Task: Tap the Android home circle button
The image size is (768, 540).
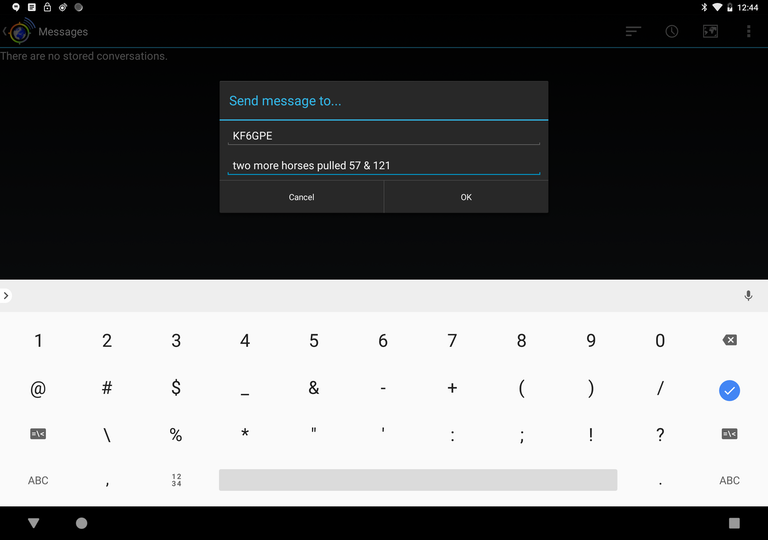Action: pos(81,523)
